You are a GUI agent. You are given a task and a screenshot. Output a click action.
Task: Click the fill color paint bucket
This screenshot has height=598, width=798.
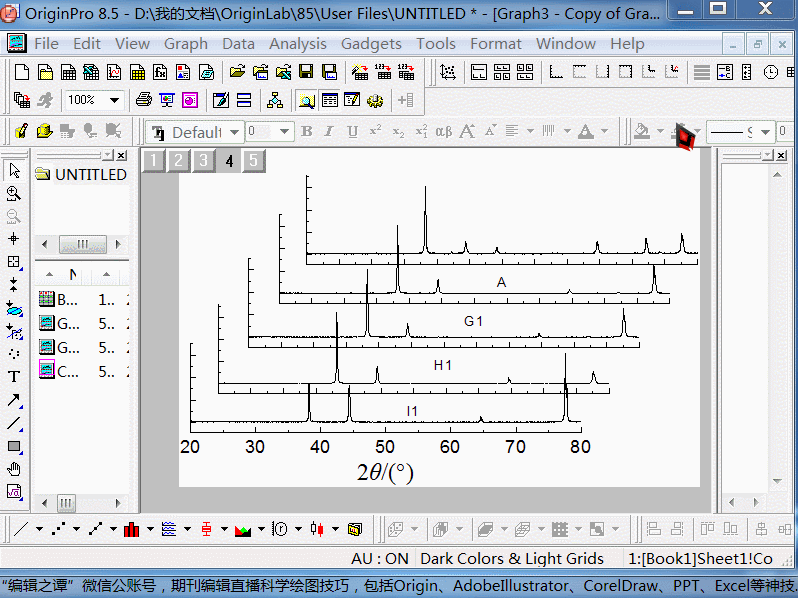point(642,132)
